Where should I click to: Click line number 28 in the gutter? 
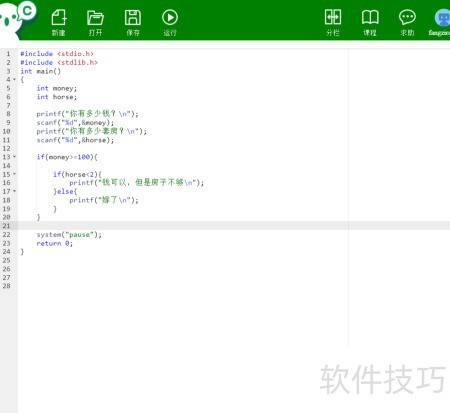[x=7, y=286]
